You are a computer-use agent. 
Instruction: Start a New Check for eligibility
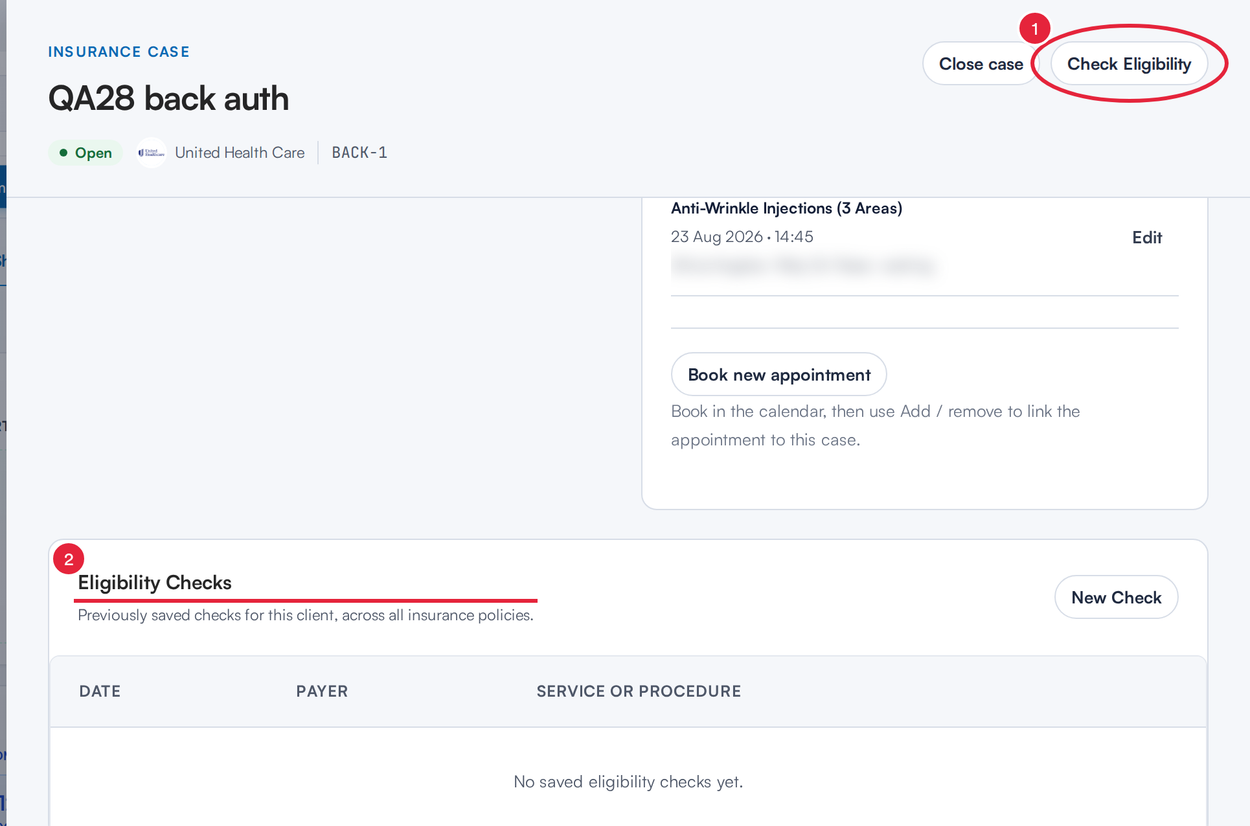click(x=1116, y=597)
